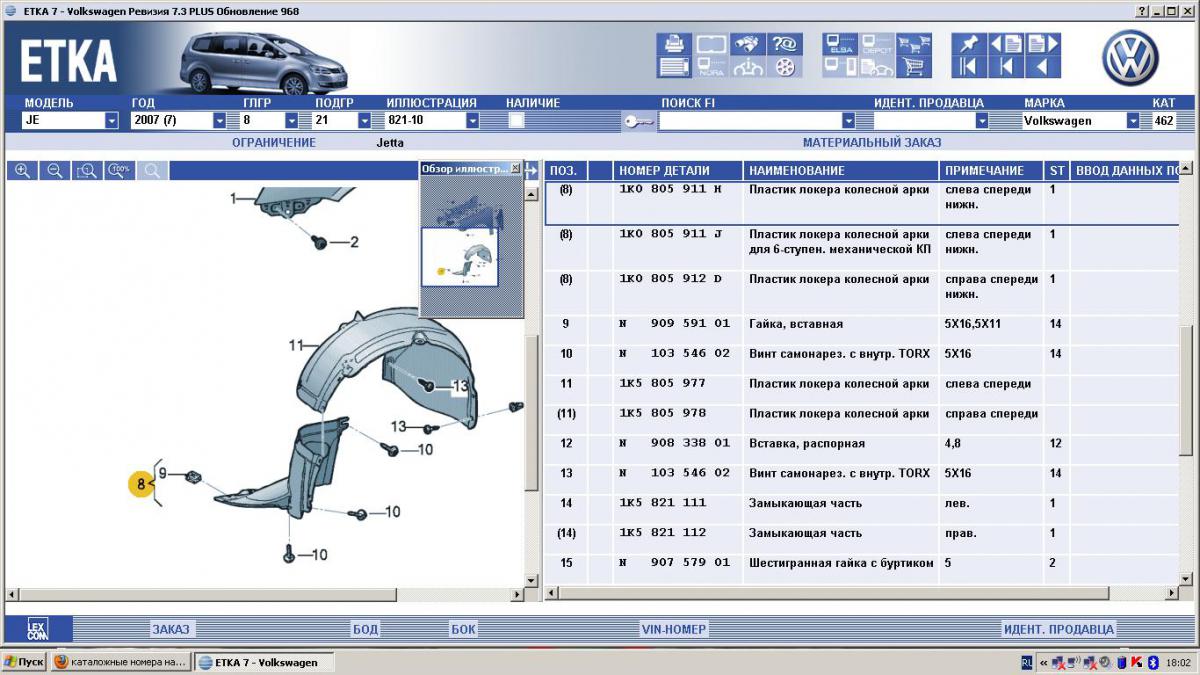Click the VIN-НОМЕР bottom menu item
1200x675 pixels.
click(674, 629)
